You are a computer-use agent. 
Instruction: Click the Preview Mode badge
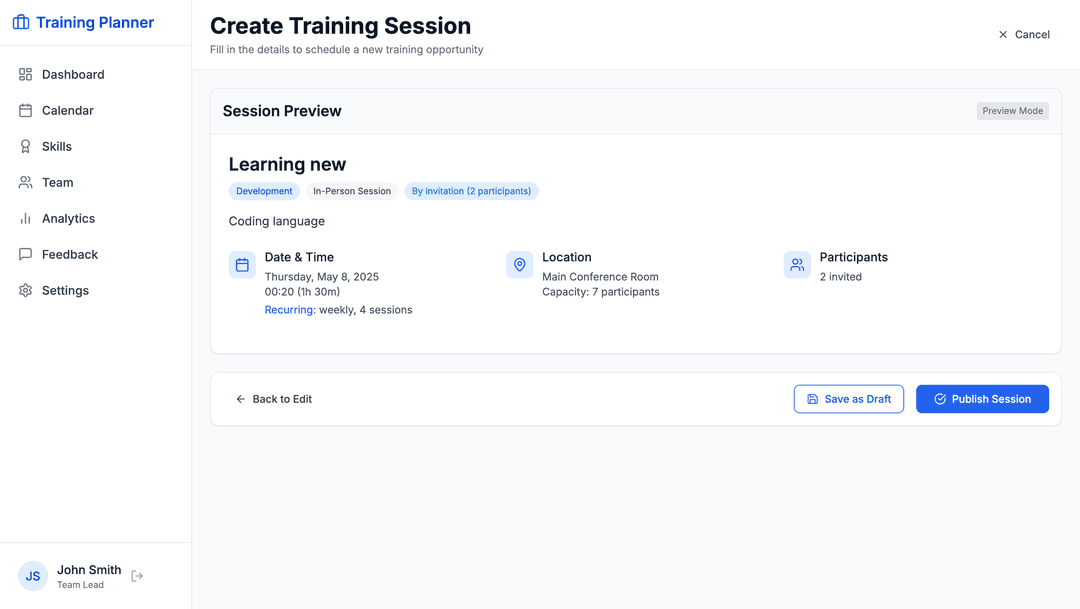1012,110
